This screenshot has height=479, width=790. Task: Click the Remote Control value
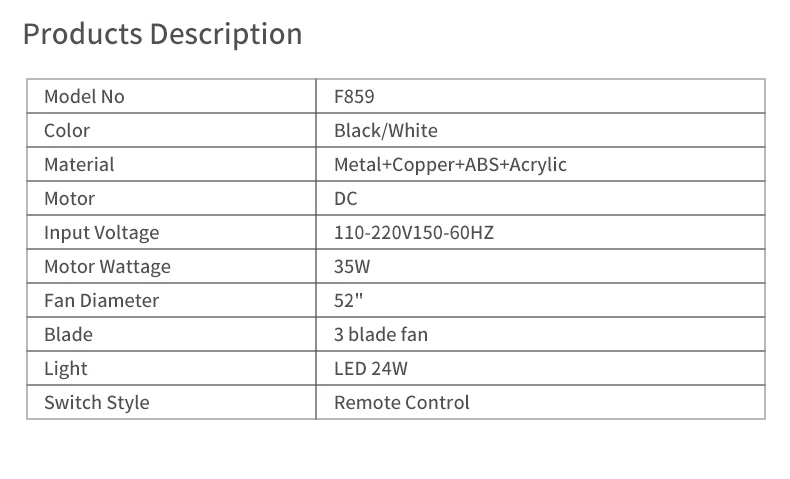401,403
